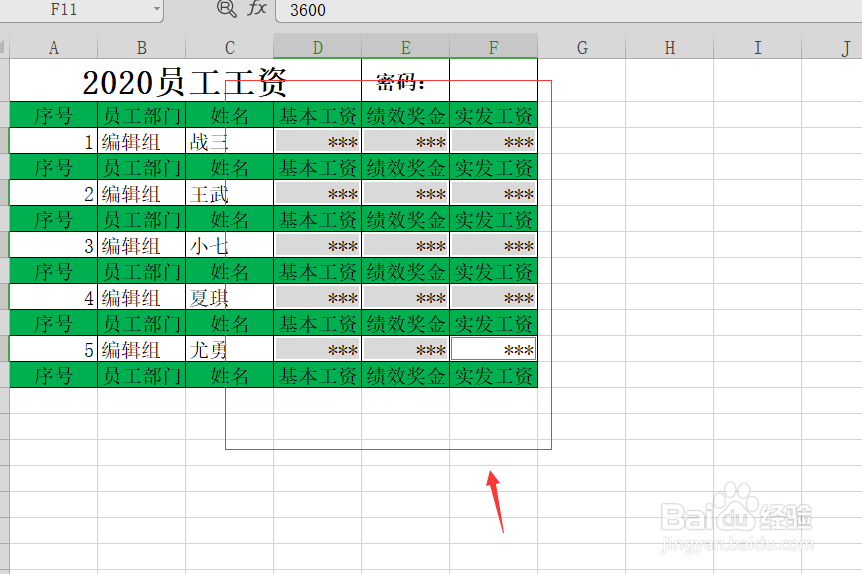Select the 编辑组 cell in row numbered 3
The width and height of the screenshot is (862, 574).
click(142, 245)
